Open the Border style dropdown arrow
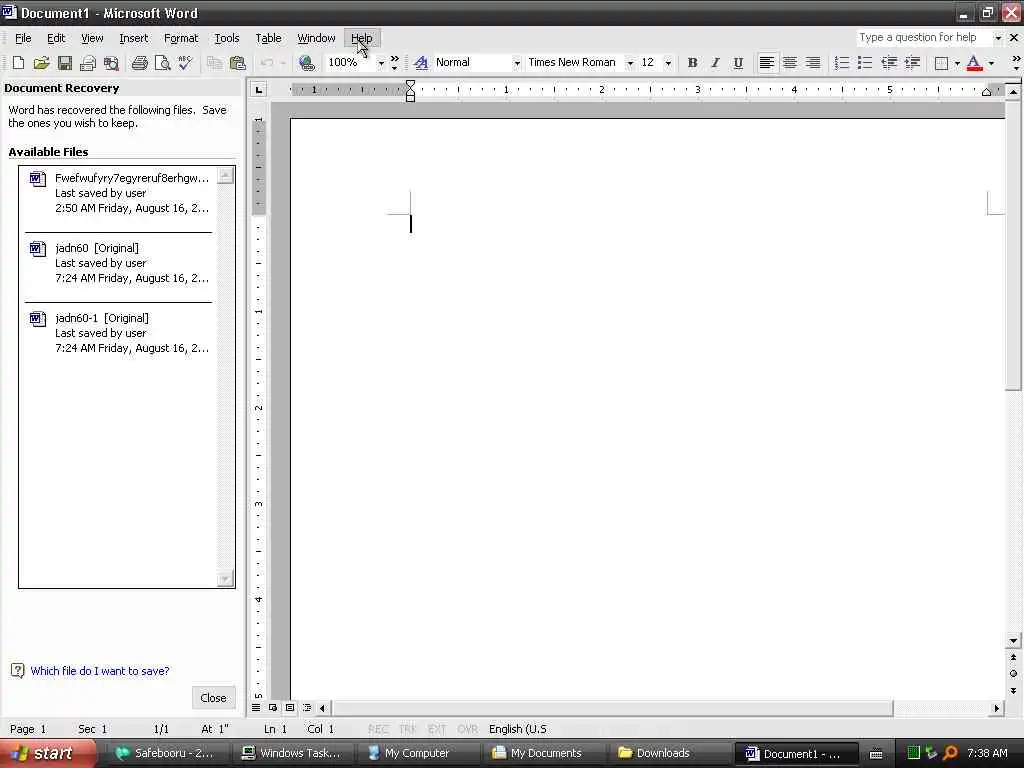1024x768 pixels. pyautogui.click(x=957, y=63)
